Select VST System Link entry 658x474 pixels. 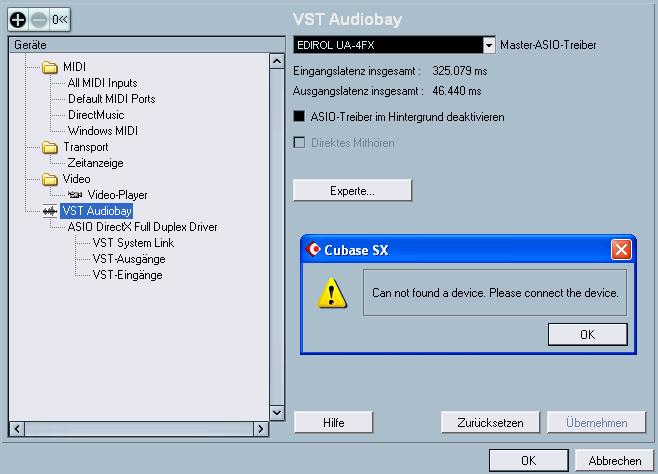[x=133, y=243]
